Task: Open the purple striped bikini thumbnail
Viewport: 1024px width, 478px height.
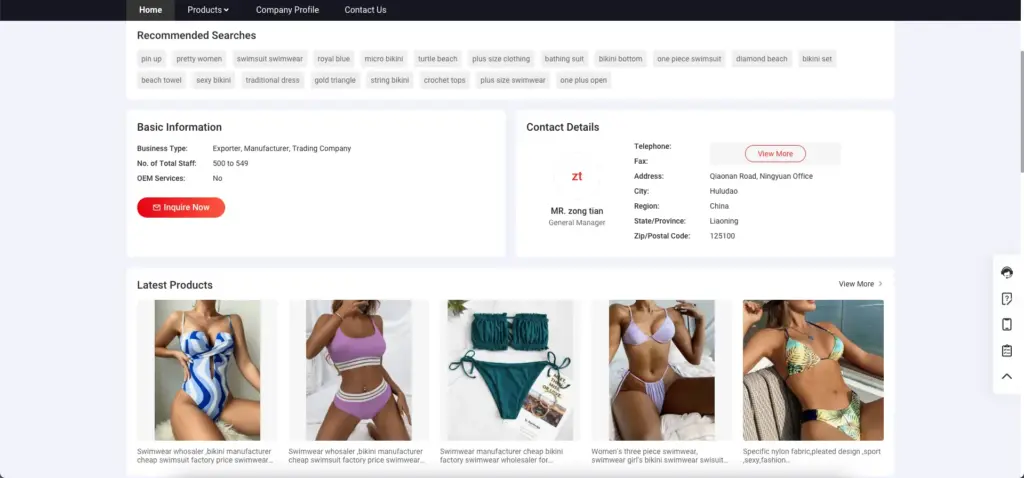Action: [359, 370]
